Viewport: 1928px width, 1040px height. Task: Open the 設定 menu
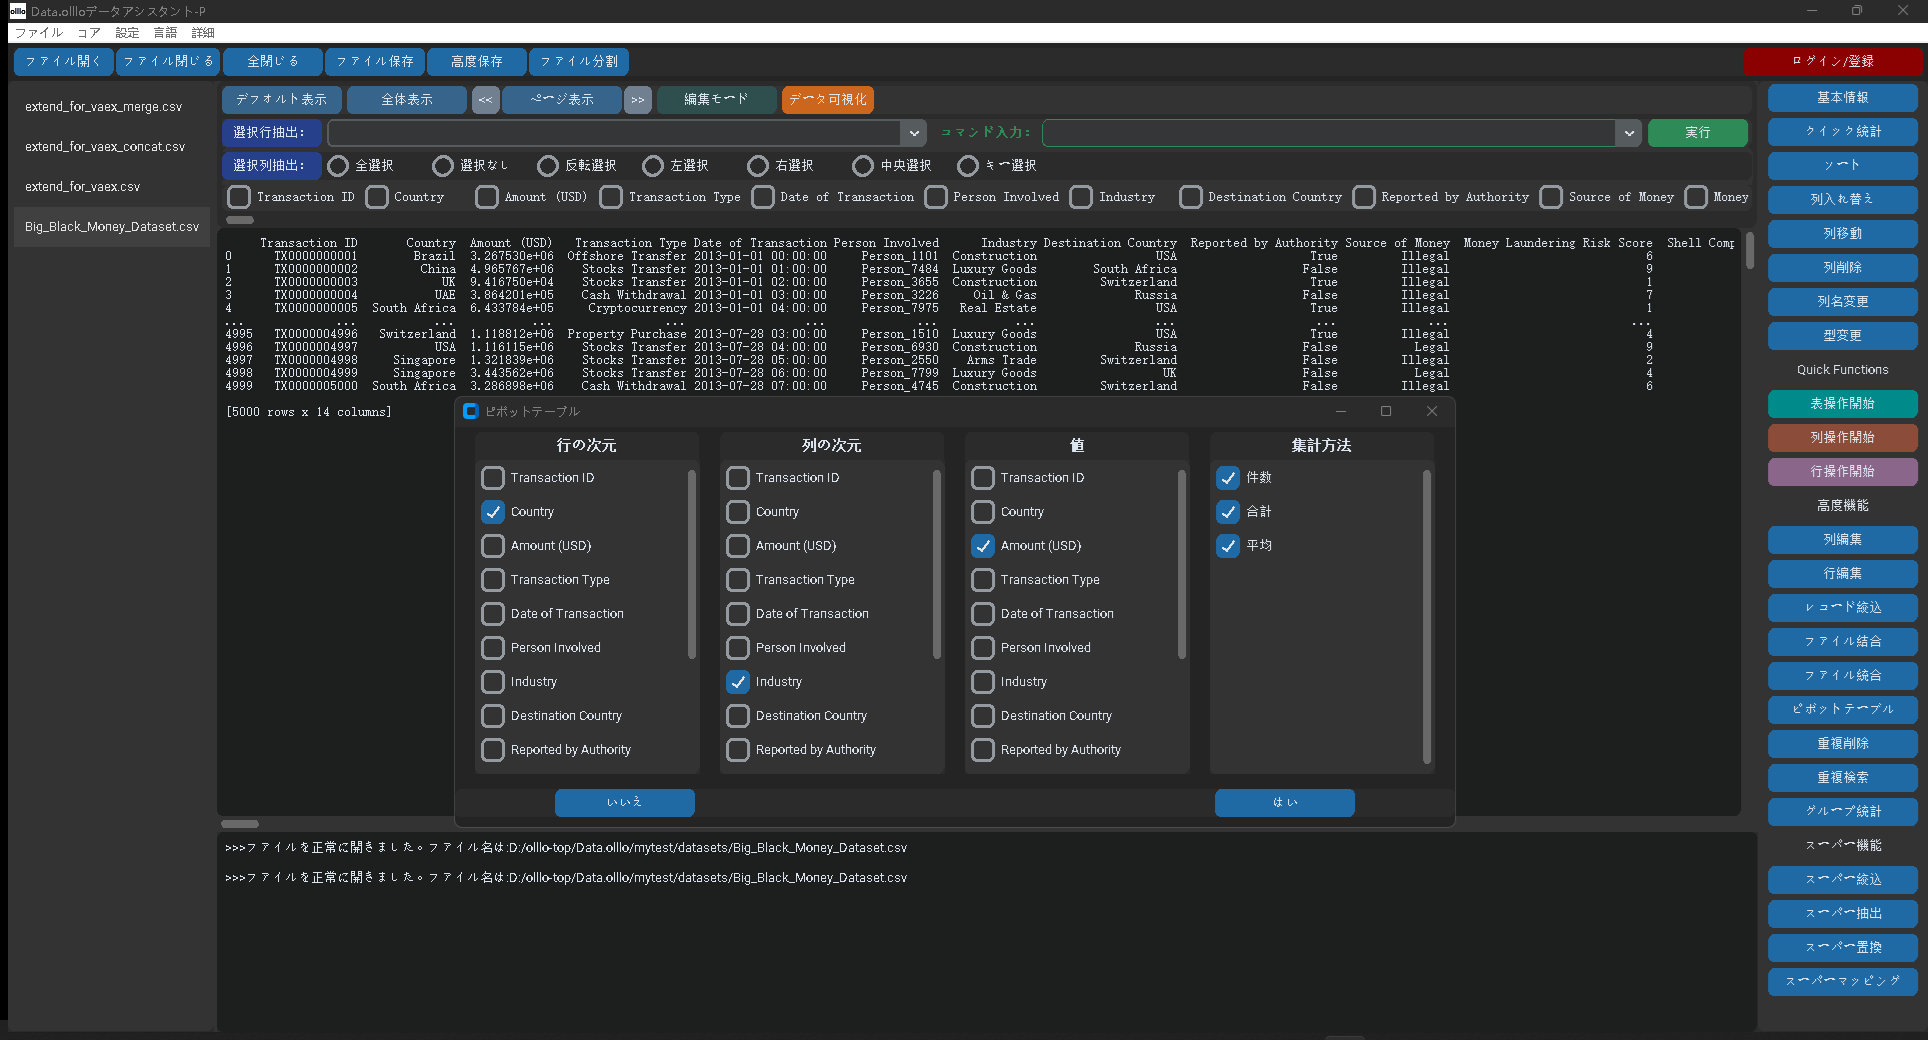coord(127,33)
